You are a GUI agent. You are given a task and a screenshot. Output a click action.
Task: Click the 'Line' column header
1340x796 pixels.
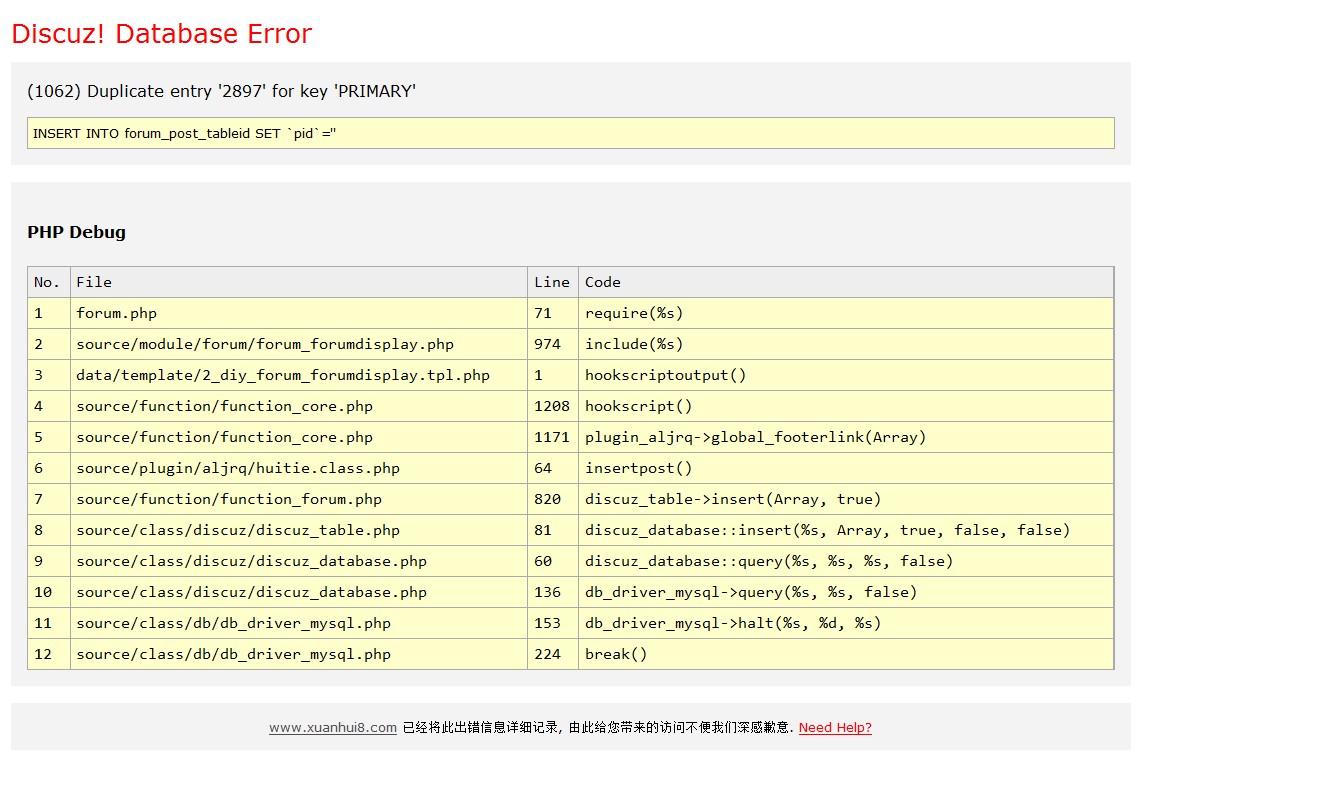(x=553, y=282)
